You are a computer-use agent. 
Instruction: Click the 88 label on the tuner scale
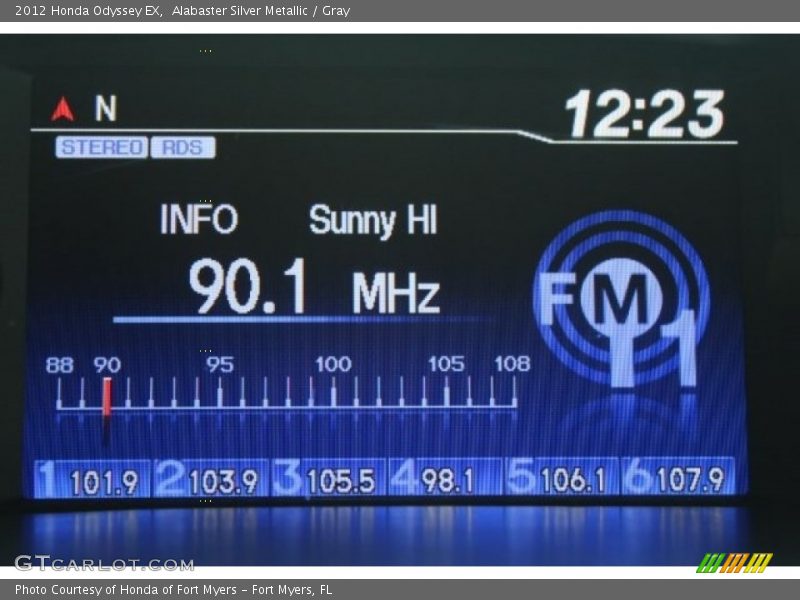coord(60,365)
